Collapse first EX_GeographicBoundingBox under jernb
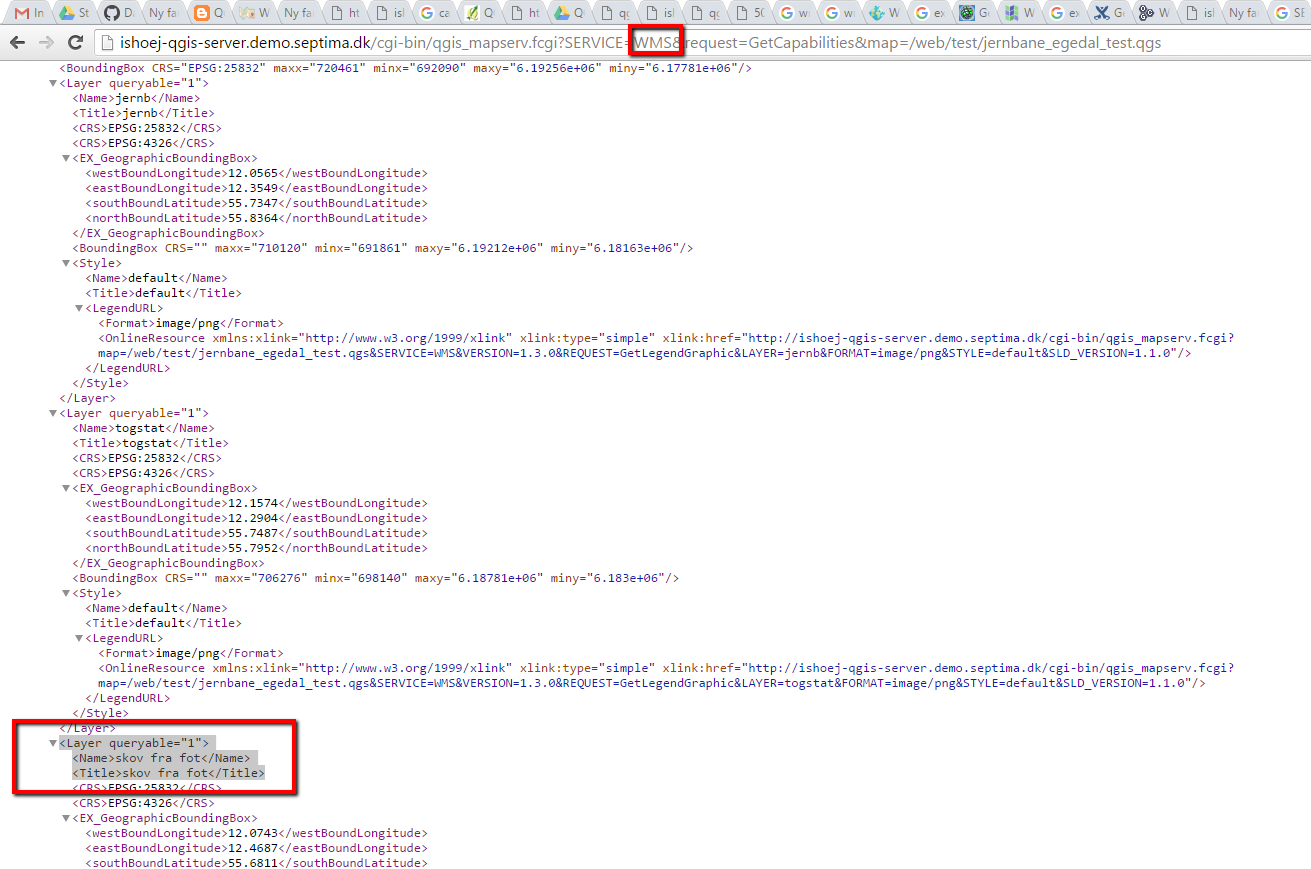The width and height of the screenshot is (1311, 869). click(x=65, y=158)
